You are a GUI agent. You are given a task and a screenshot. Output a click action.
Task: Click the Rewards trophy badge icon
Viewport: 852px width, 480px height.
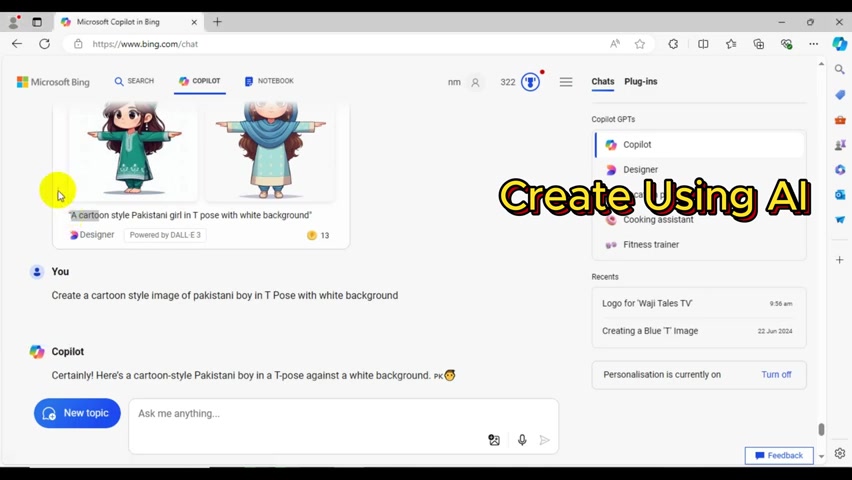(x=530, y=82)
